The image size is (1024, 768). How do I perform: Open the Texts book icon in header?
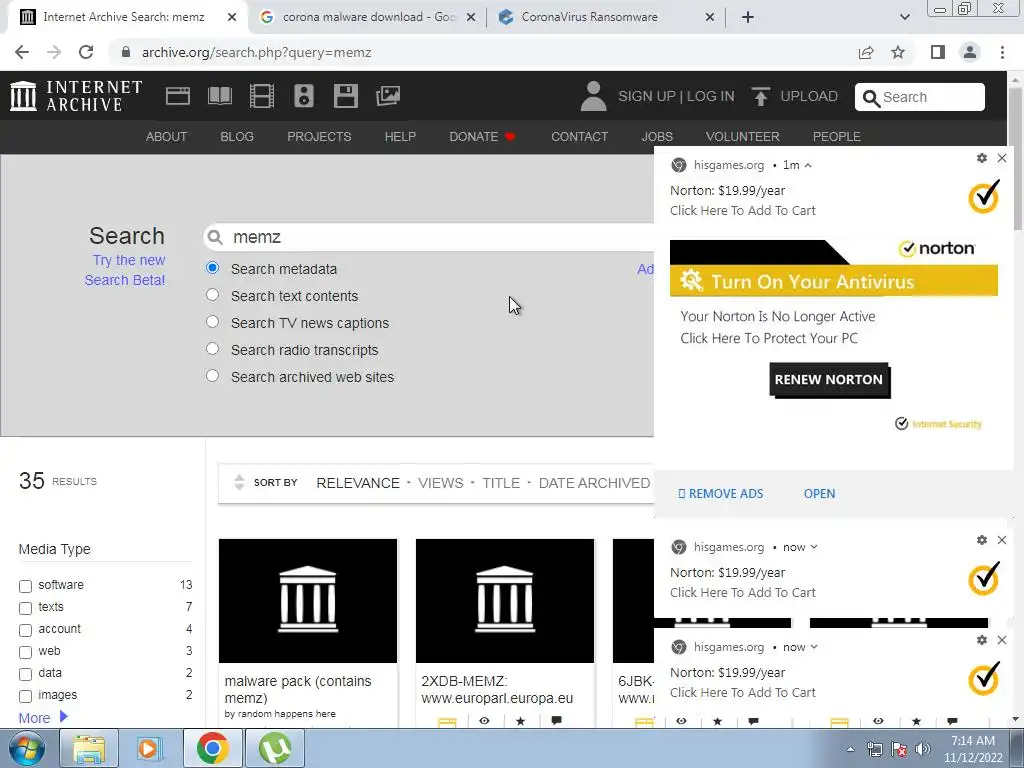tap(219, 96)
